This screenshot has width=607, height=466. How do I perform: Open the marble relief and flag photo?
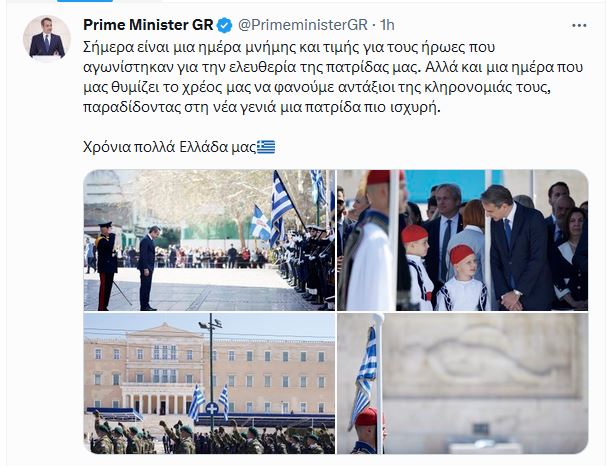(x=463, y=384)
